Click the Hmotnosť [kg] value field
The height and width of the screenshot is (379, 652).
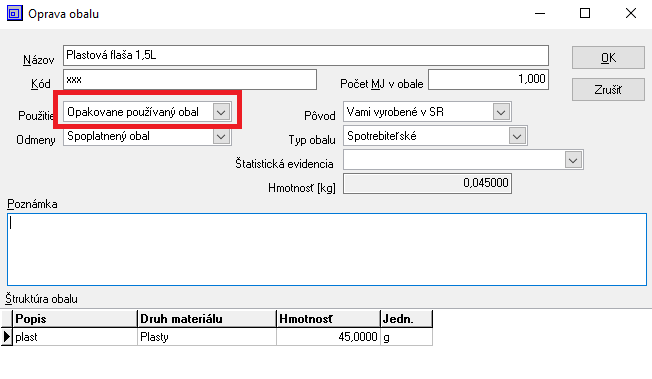tap(427, 183)
